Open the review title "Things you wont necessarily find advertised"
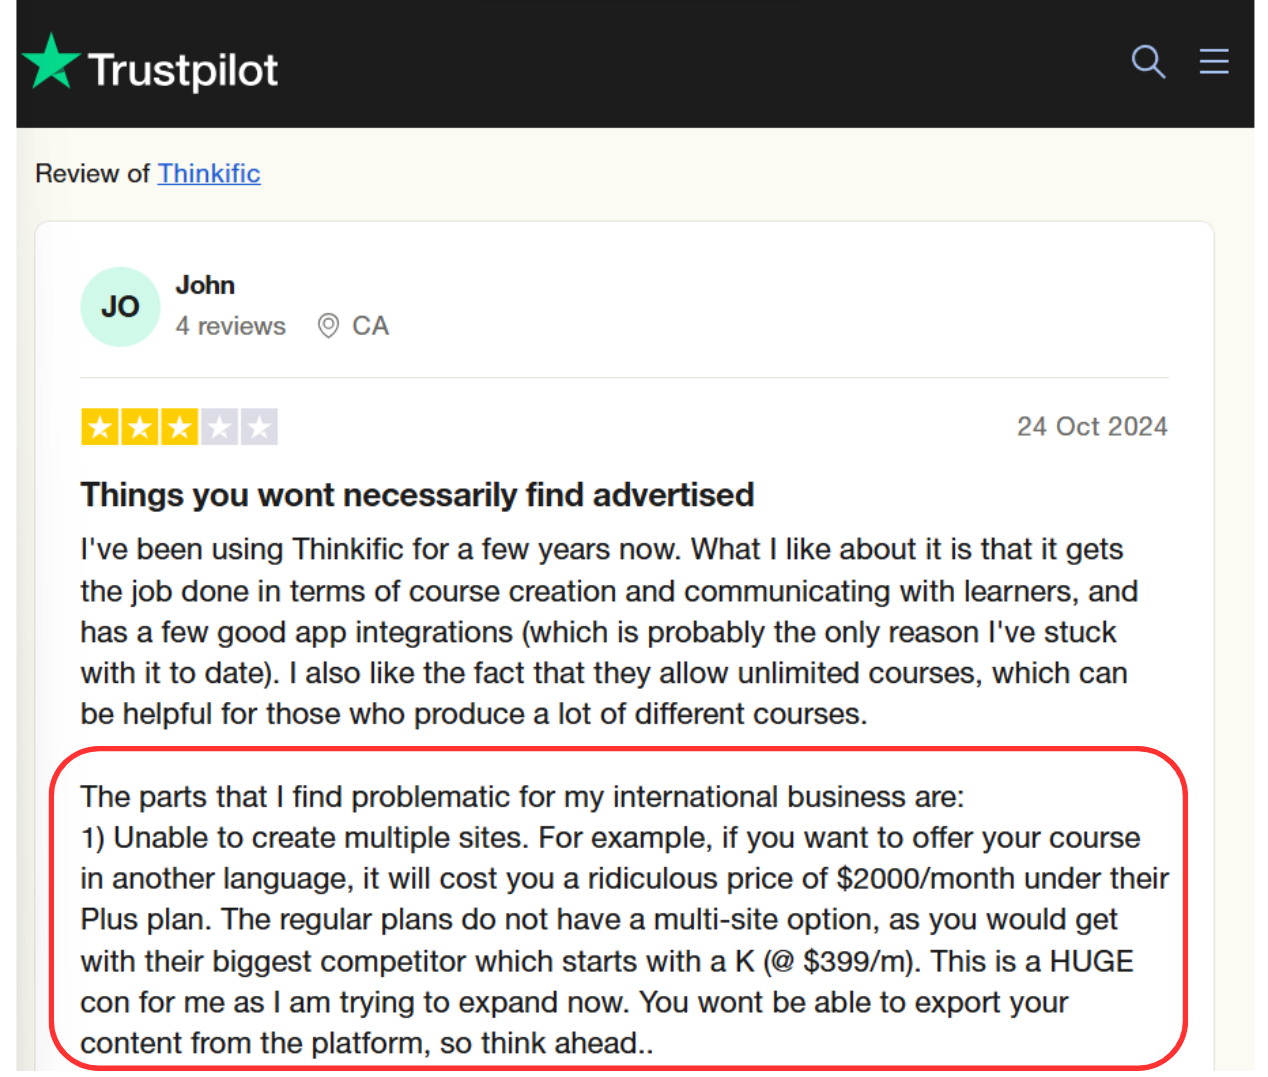The image size is (1268, 1077). 417,495
